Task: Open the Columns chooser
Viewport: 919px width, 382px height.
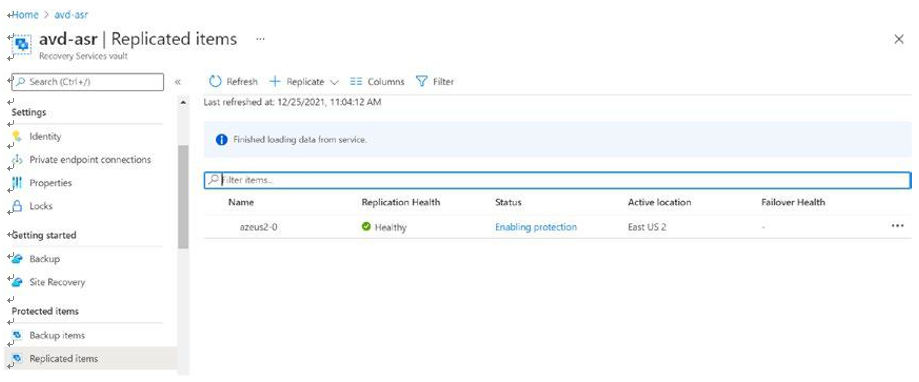Action: click(x=377, y=81)
